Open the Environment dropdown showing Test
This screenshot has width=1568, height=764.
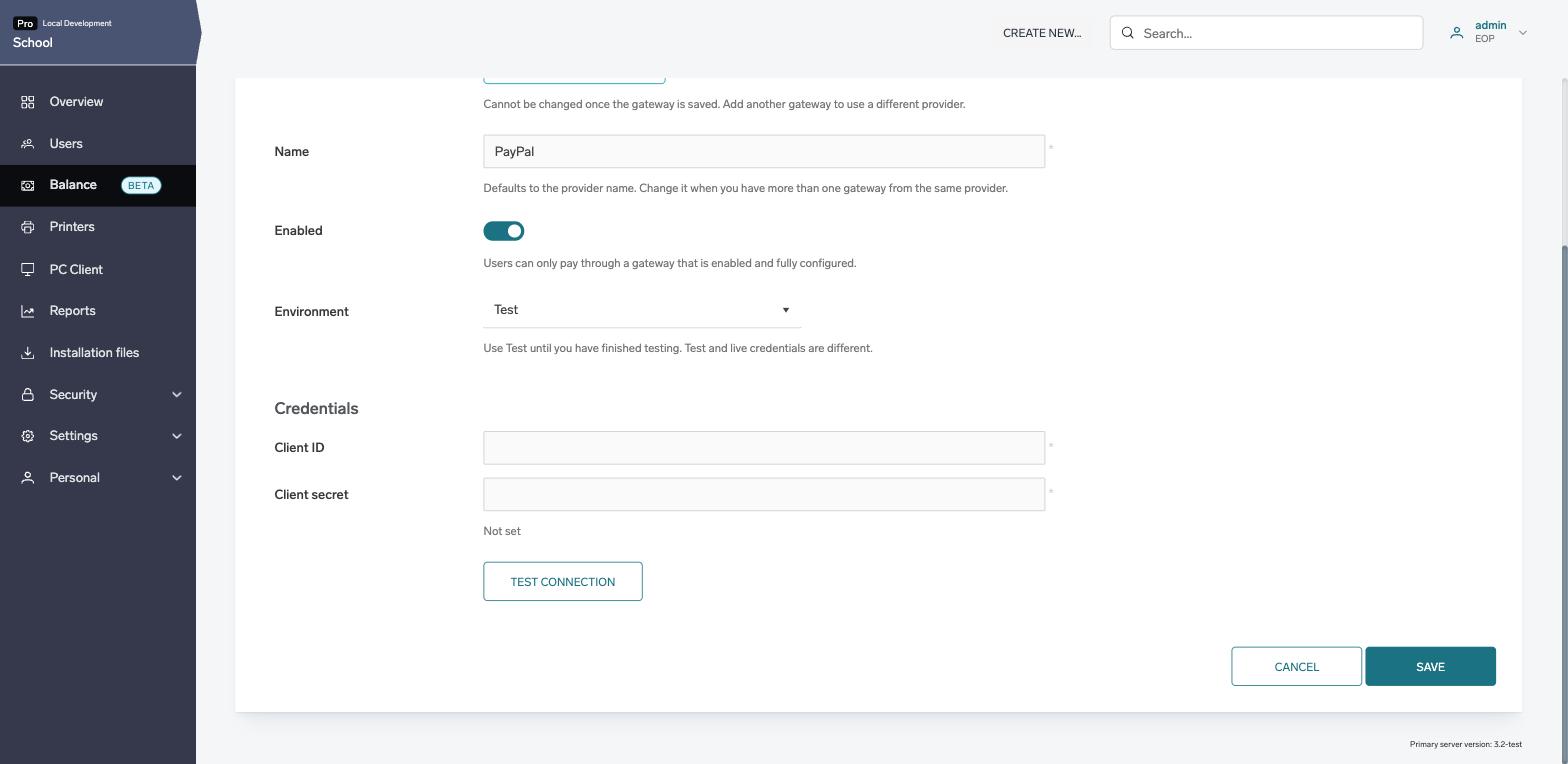pos(642,310)
